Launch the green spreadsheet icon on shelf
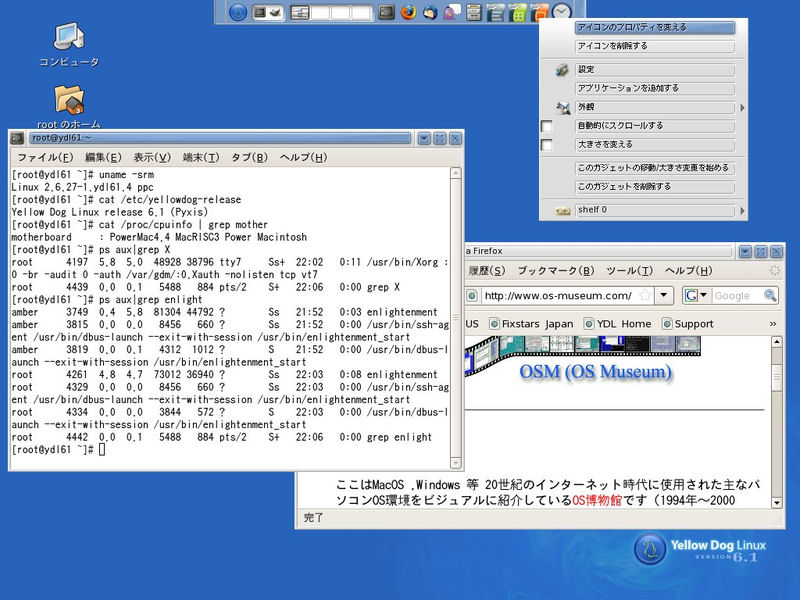800x600 pixels. [x=517, y=12]
